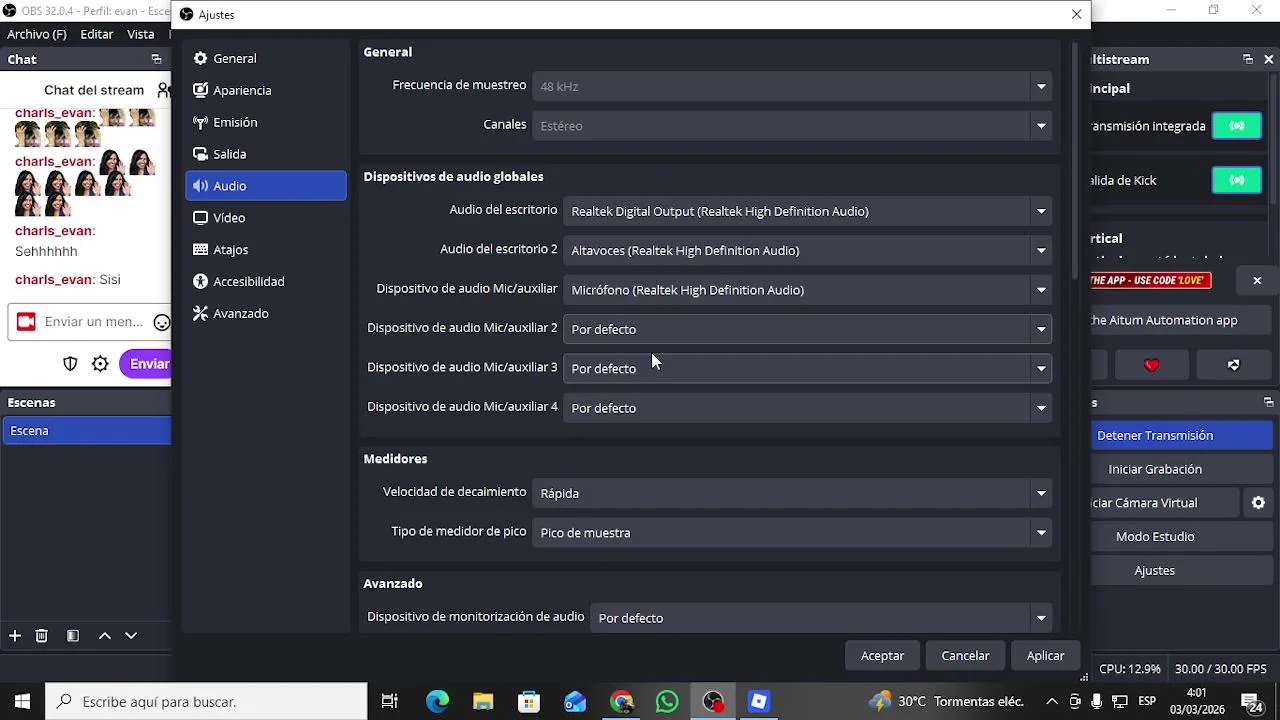Open the Vídeo settings section

click(x=265, y=218)
